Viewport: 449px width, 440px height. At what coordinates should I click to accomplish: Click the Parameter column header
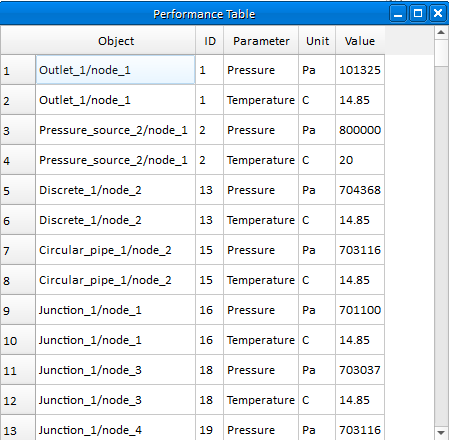click(261, 41)
